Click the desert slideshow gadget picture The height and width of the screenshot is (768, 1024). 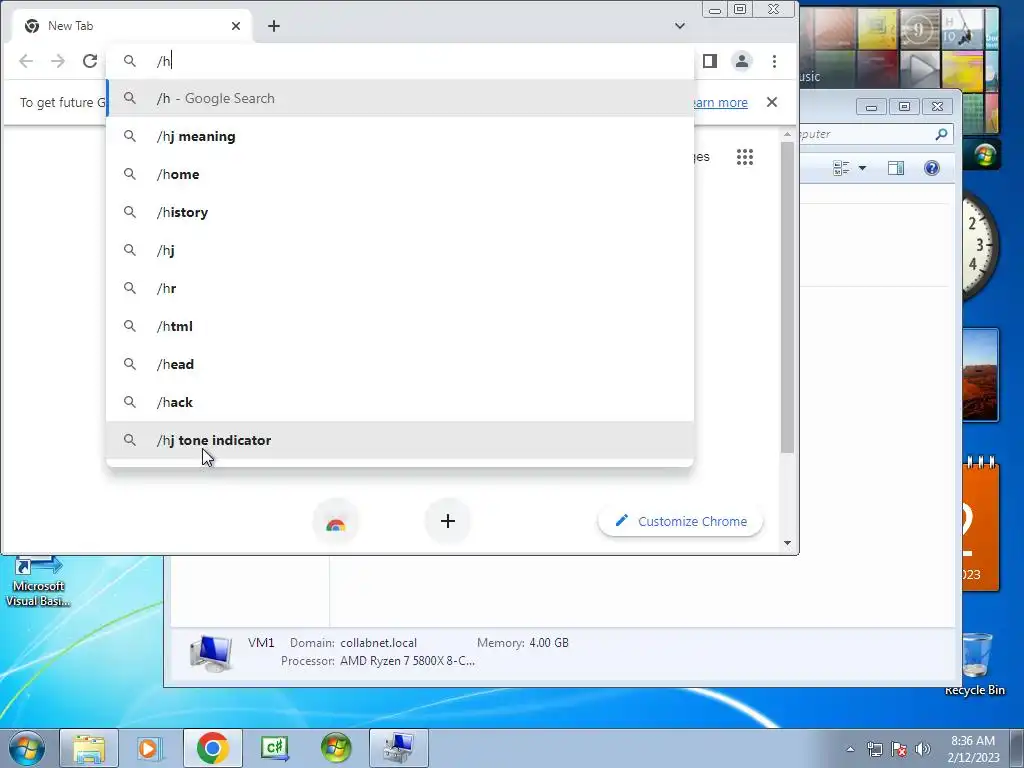[x=980, y=375]
